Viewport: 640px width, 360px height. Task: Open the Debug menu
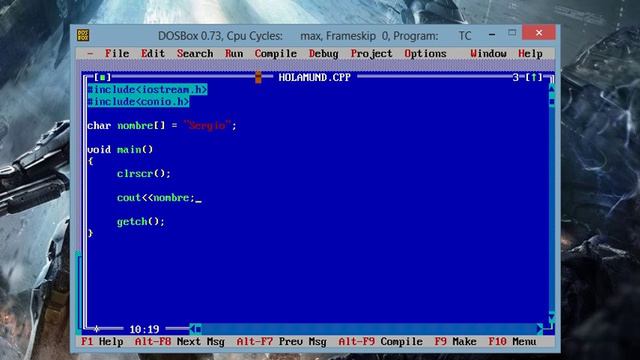[324, 53]
